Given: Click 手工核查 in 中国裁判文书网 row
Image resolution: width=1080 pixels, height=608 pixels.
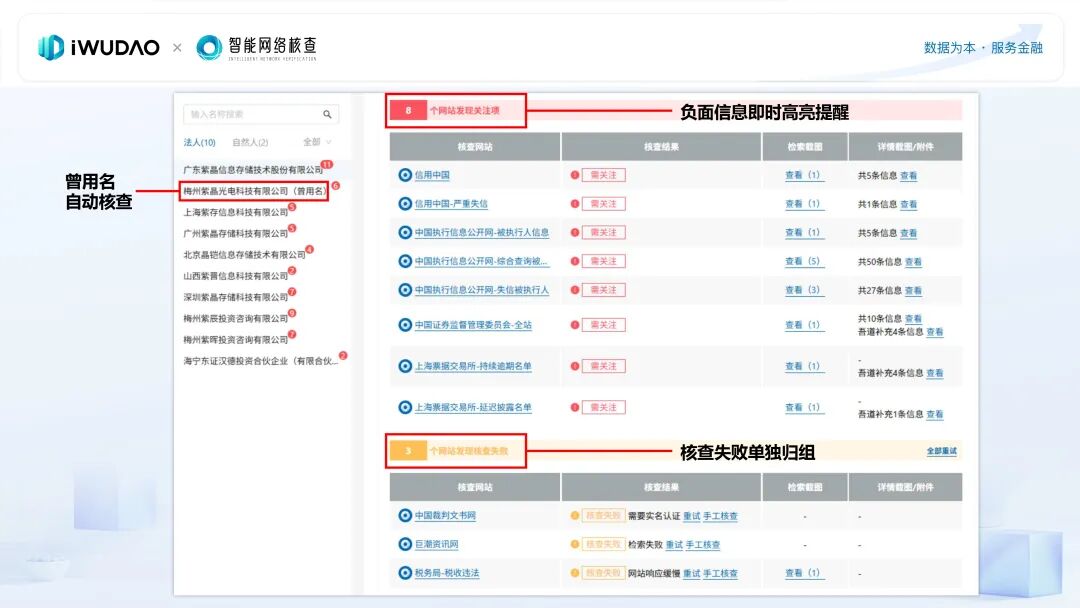Looking at the screenshot, I should (x=720, y=516).
